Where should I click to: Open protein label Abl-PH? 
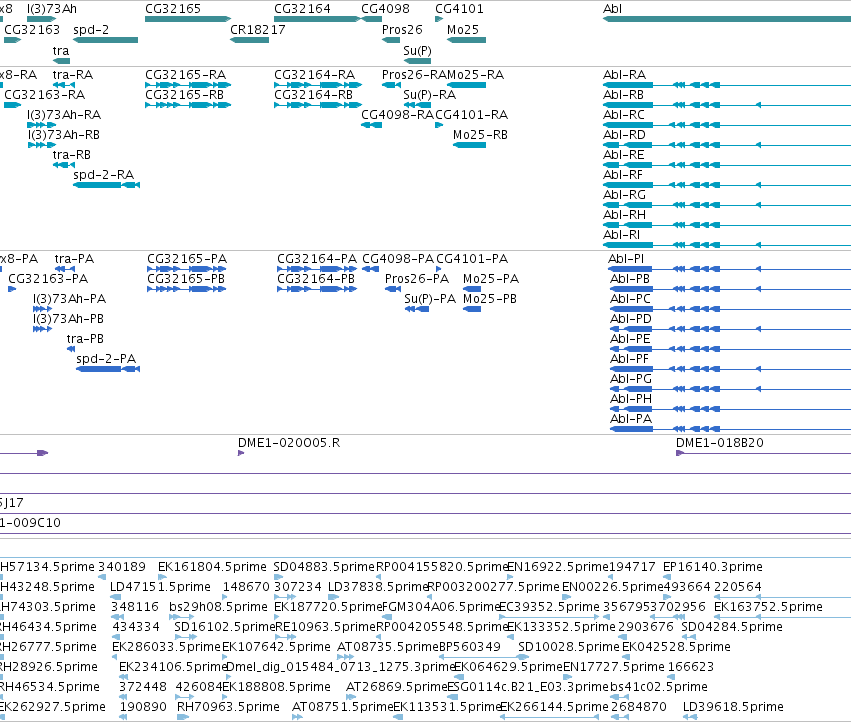click(631, 398)
